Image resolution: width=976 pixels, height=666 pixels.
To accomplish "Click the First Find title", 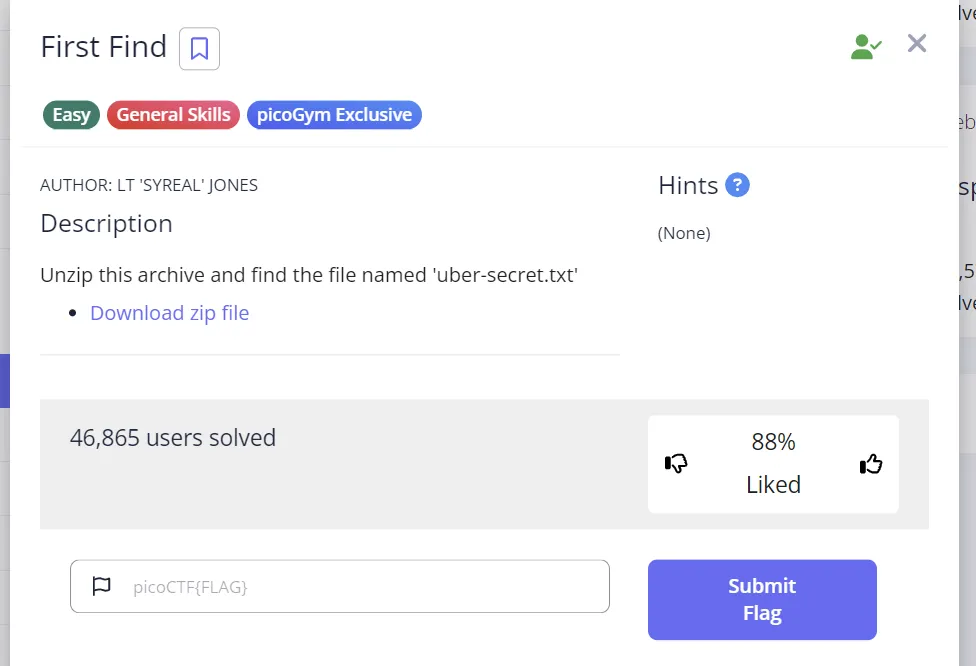I will click(x=104, y=47).
